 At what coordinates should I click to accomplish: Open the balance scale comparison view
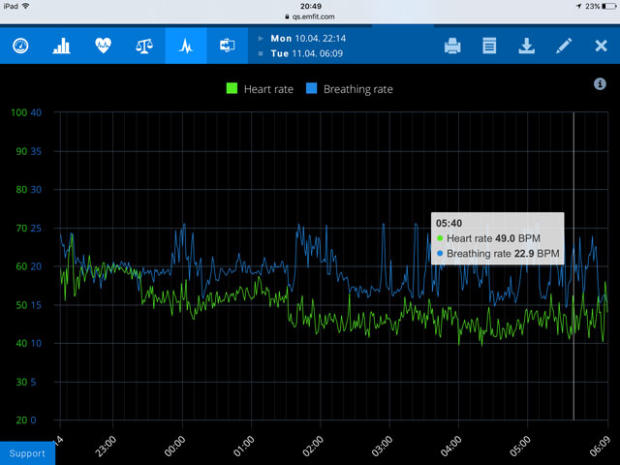point(145,46)
